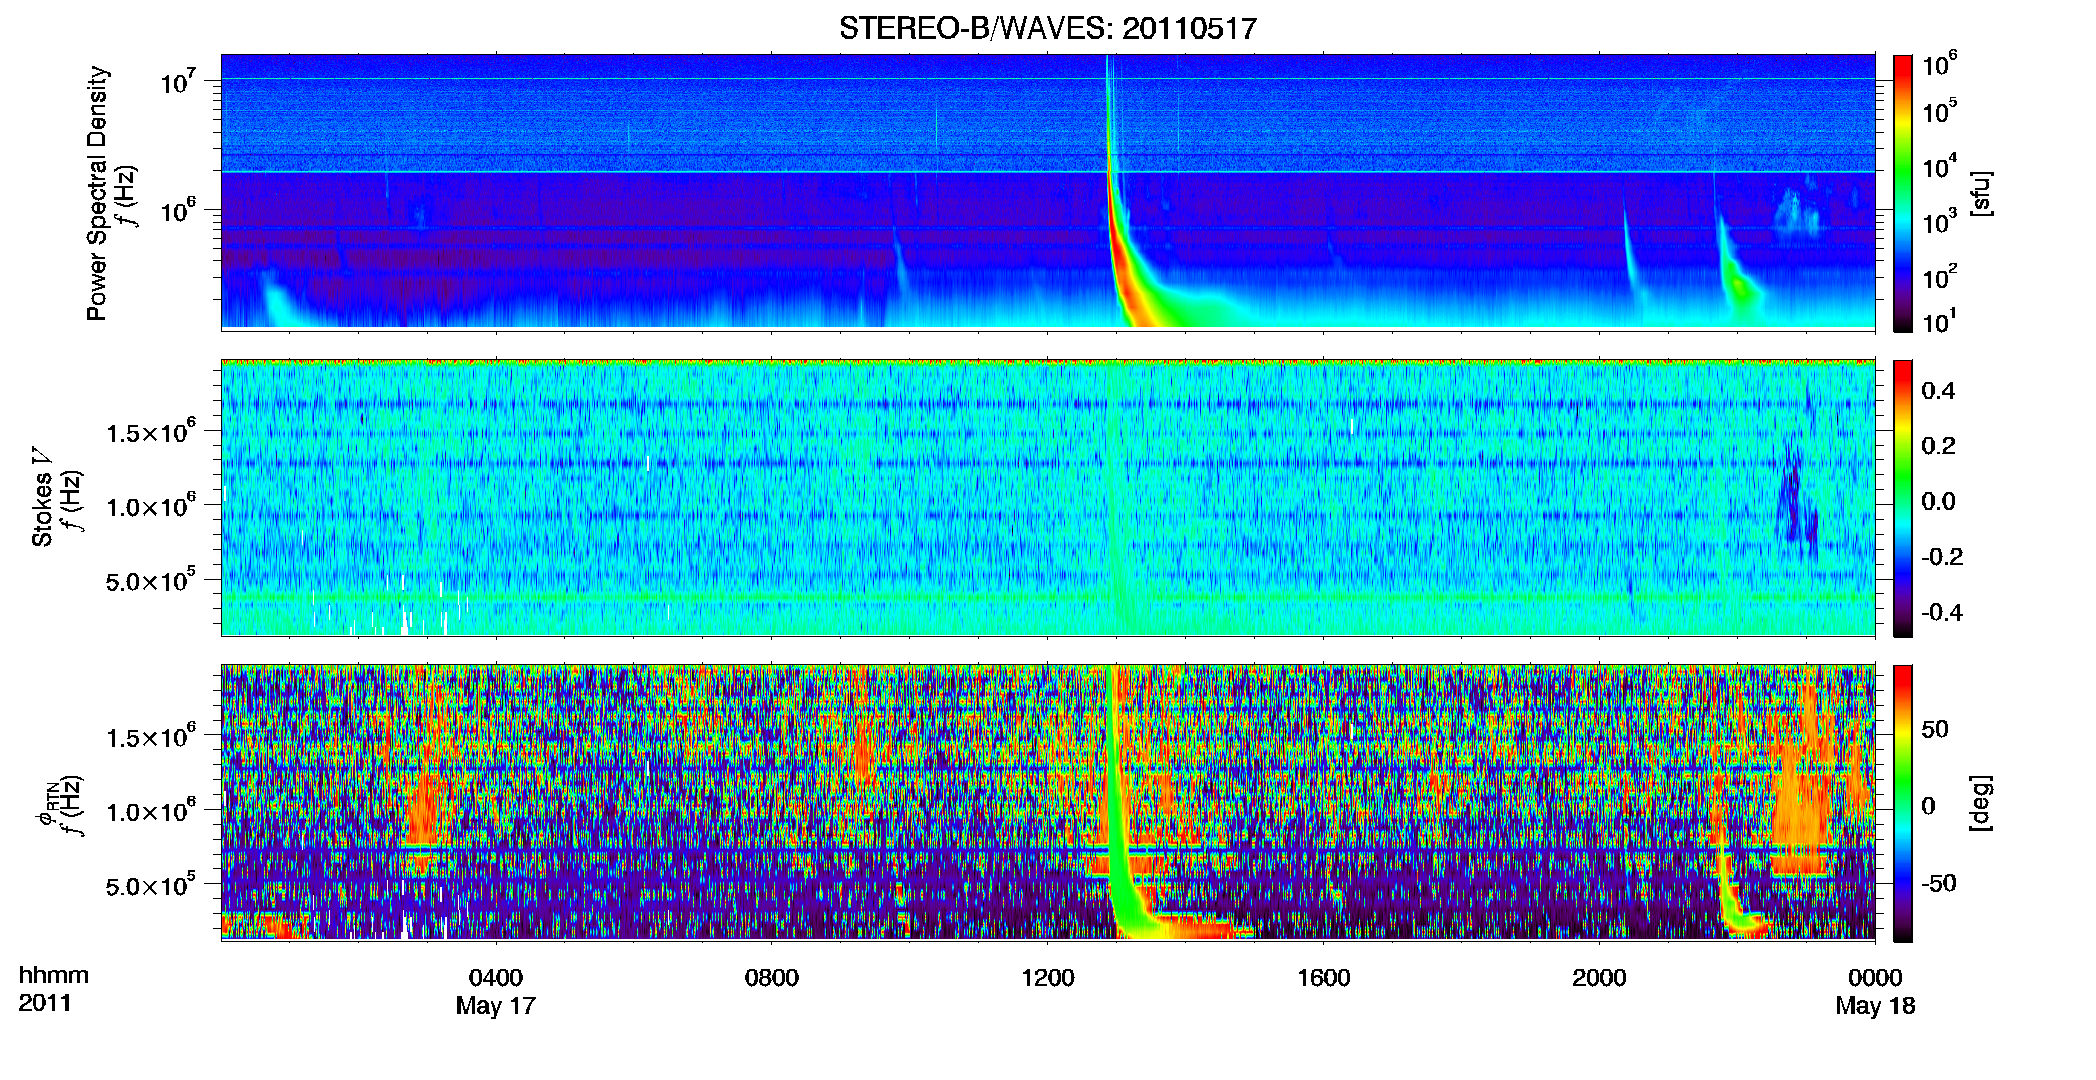This screenshot has width=2096, height=1080.
Task: Click the 0800 time tick label
Action: (772, 978)
